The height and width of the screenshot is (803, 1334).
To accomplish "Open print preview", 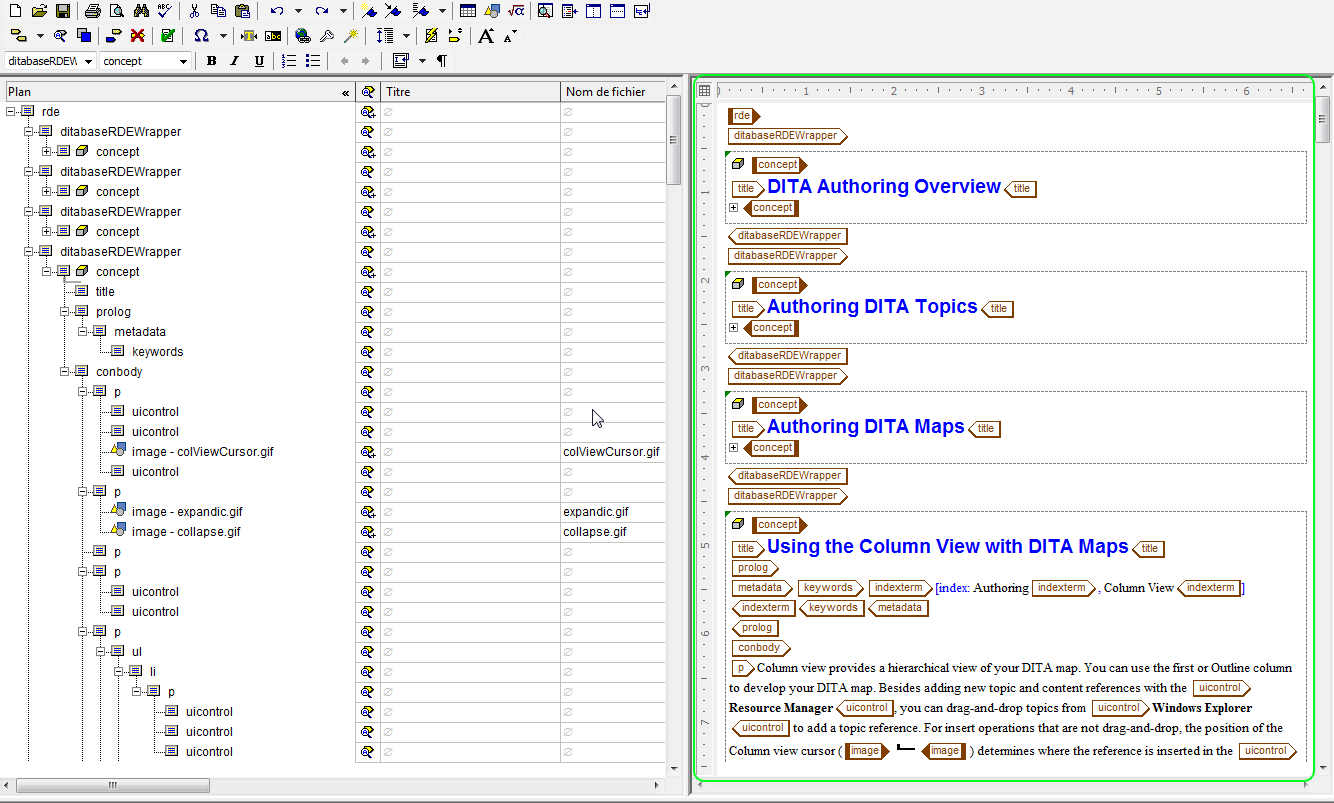I will (x=117, y=11).
